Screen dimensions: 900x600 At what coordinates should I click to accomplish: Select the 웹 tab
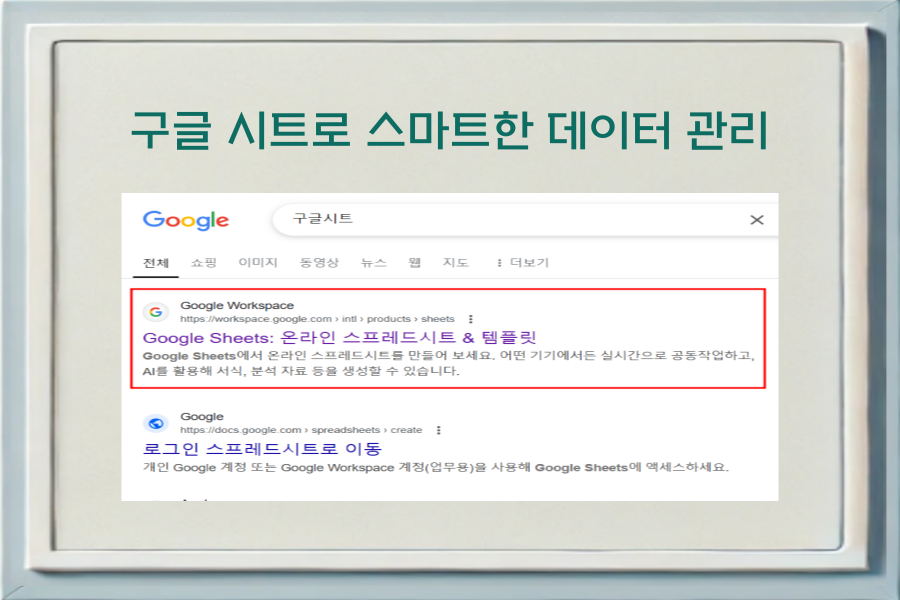(414, 262)
